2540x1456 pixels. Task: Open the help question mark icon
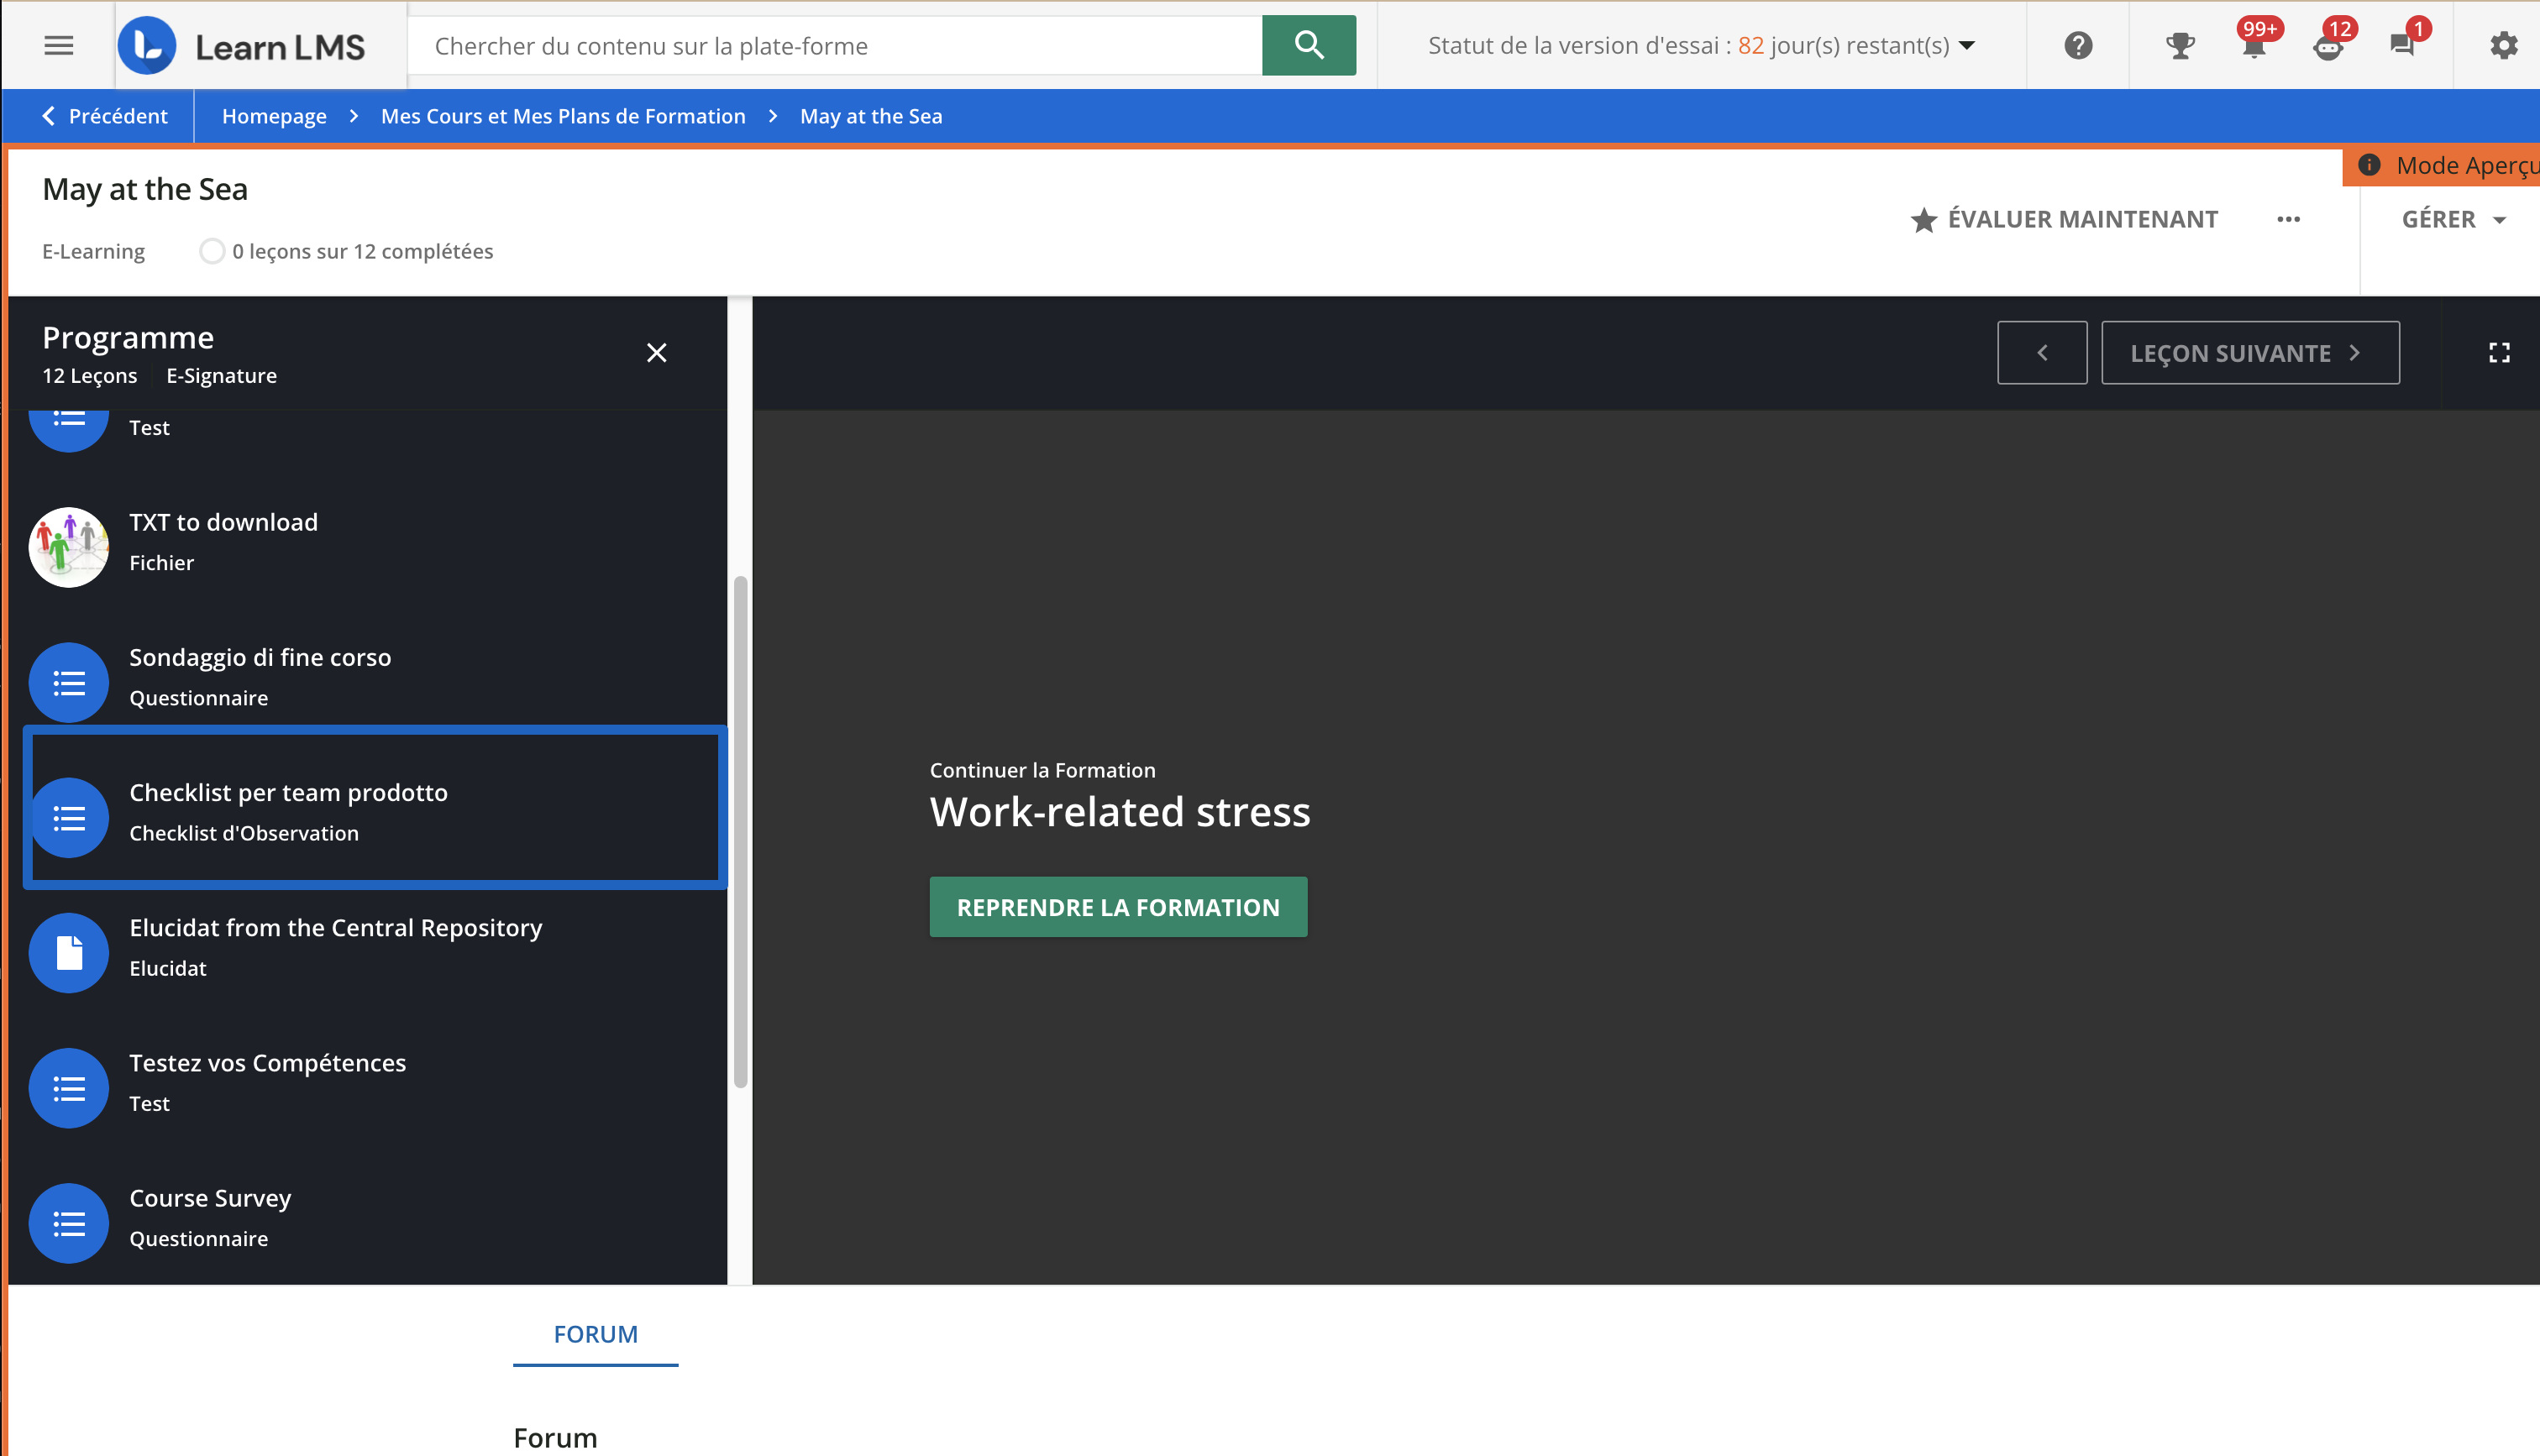[x=2078, y=46]
